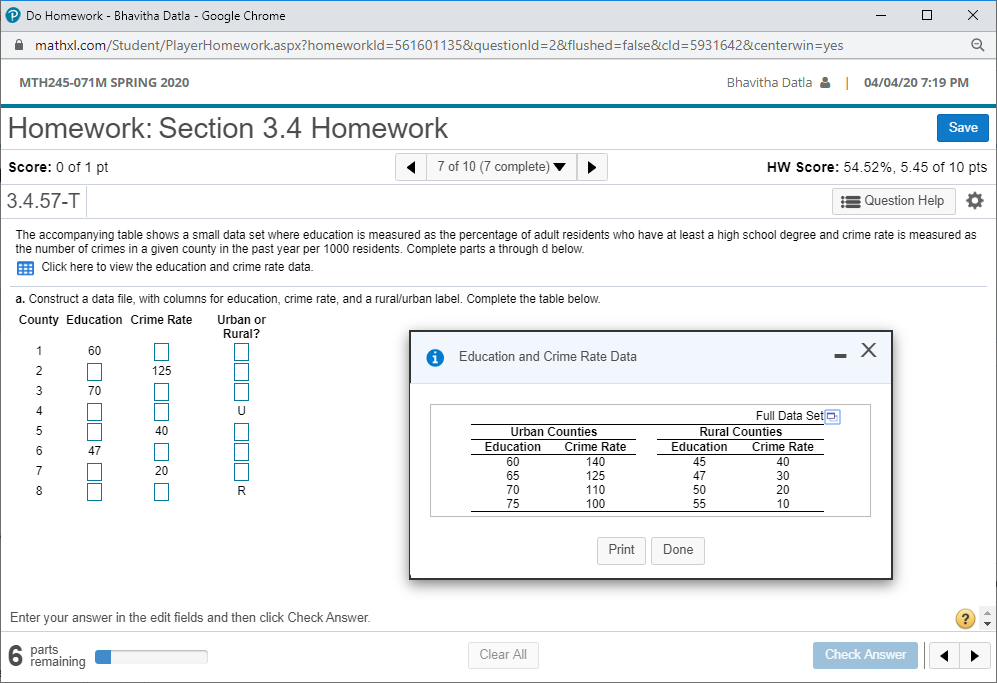
Task: Click the data table icon link
Action: (x=25, y=268)
